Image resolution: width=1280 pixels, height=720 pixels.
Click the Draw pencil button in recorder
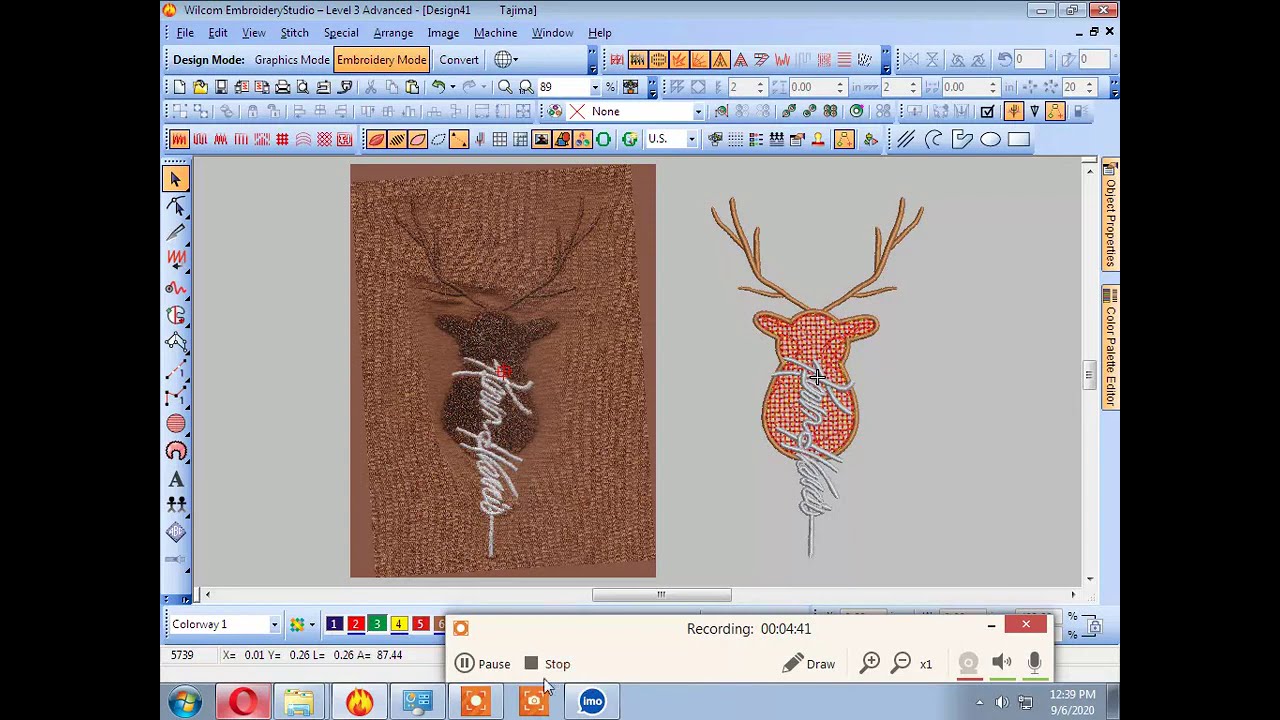click(x=809, y=664)
